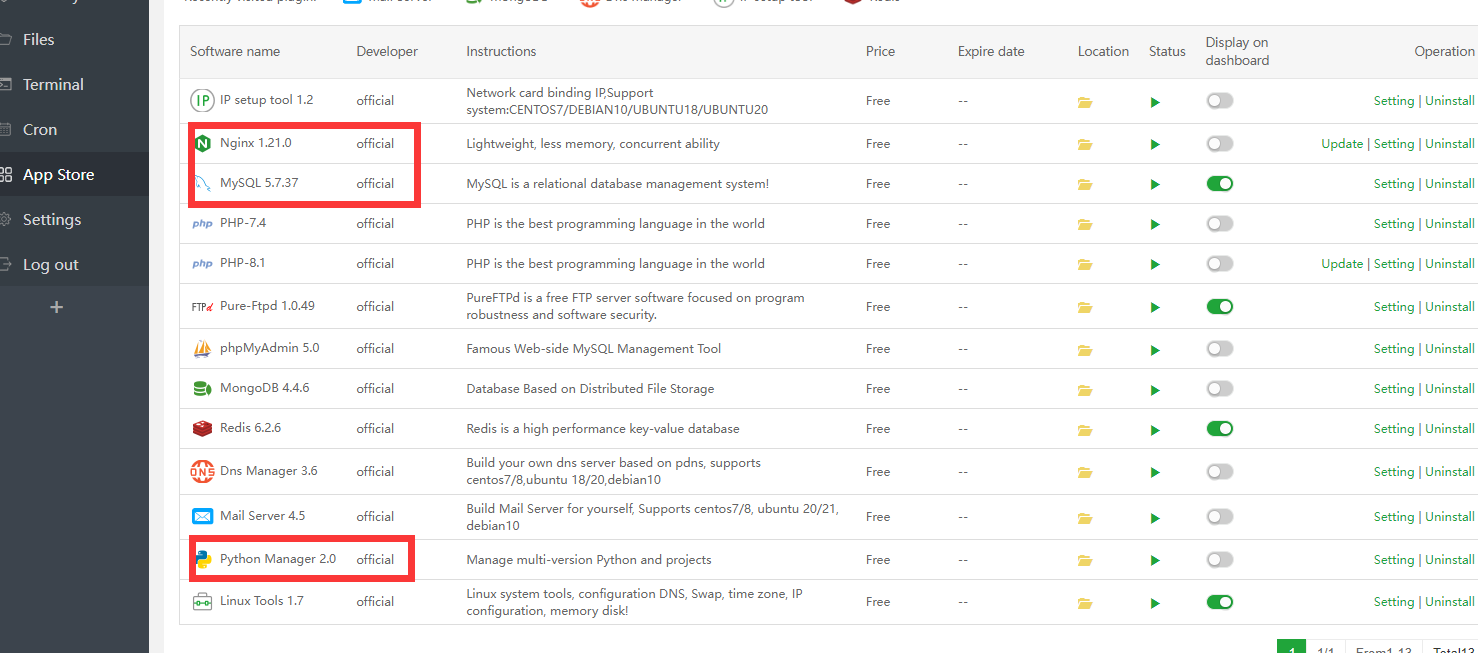The width and height of the screenshot is (1478, 653).
Task: Enable dashboard display for Dns Manager
Action: tap(1219, 471)
